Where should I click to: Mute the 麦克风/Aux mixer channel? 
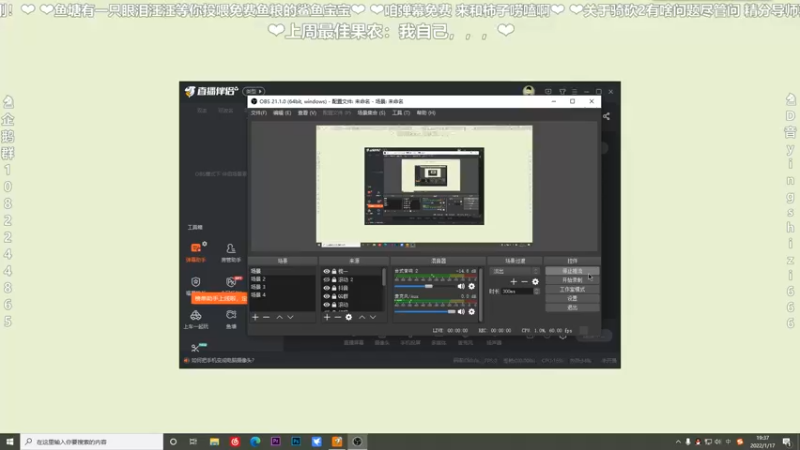click(461, 312)
